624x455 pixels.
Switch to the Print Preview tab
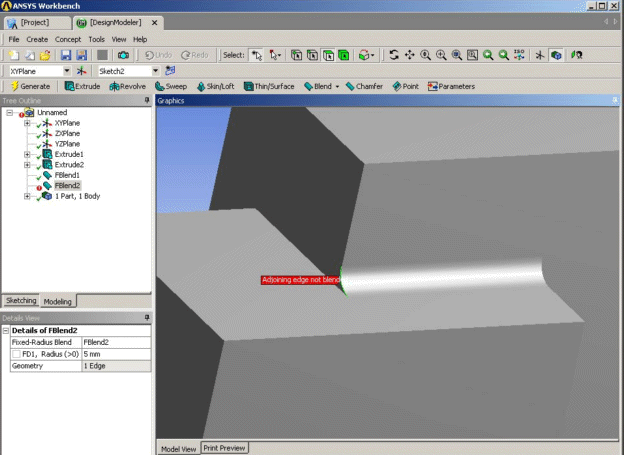225,448
